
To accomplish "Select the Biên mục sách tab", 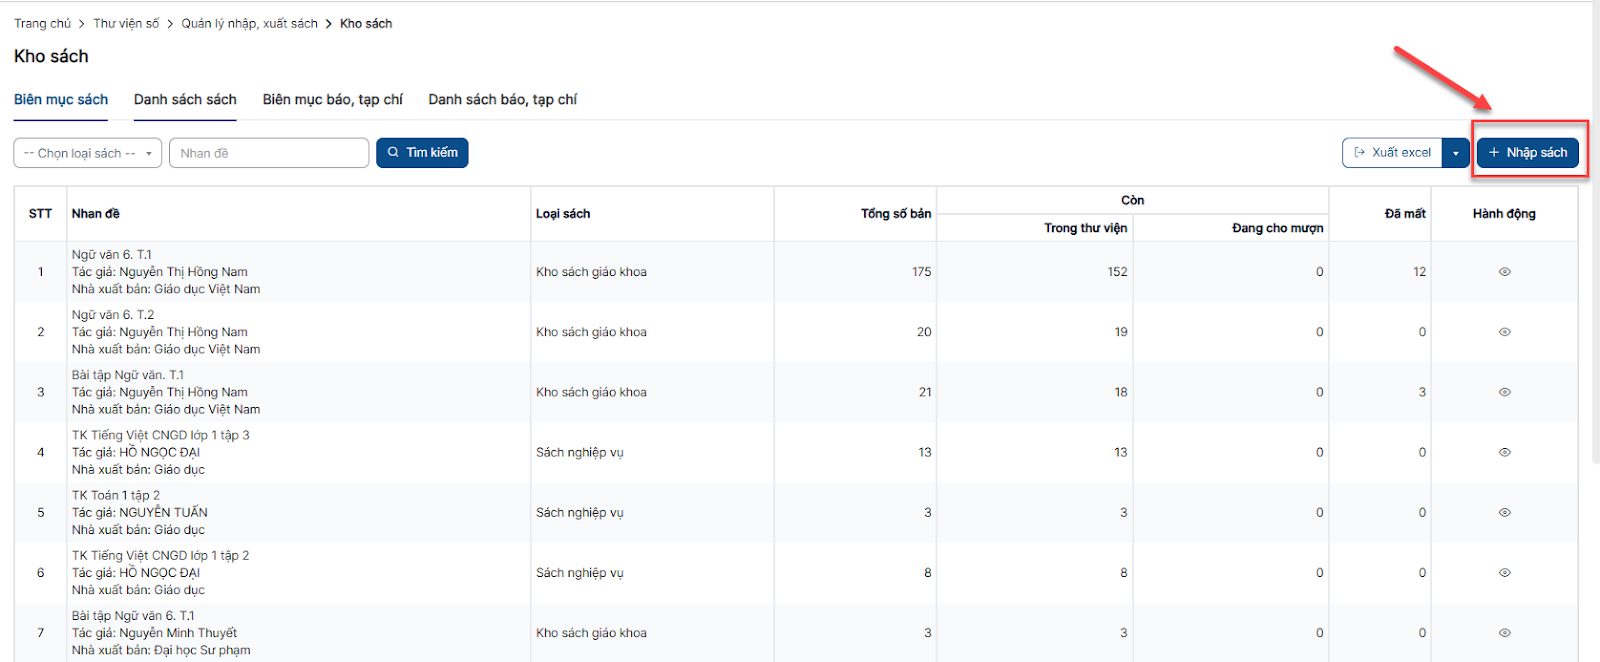I will (x=61, y=100).
